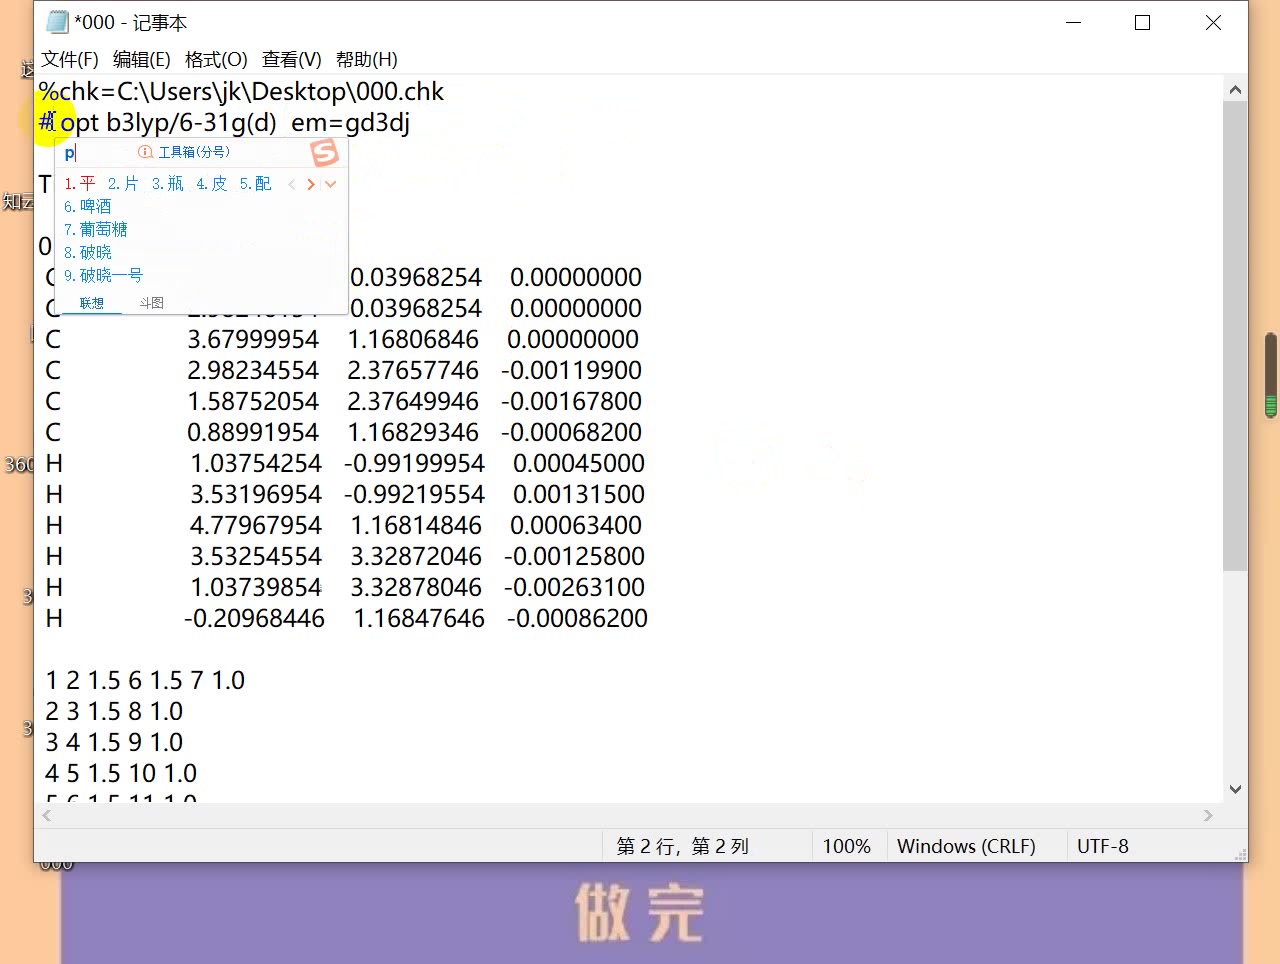
Task: Click the value 2.37657746
Action: (x=413, y=371)
